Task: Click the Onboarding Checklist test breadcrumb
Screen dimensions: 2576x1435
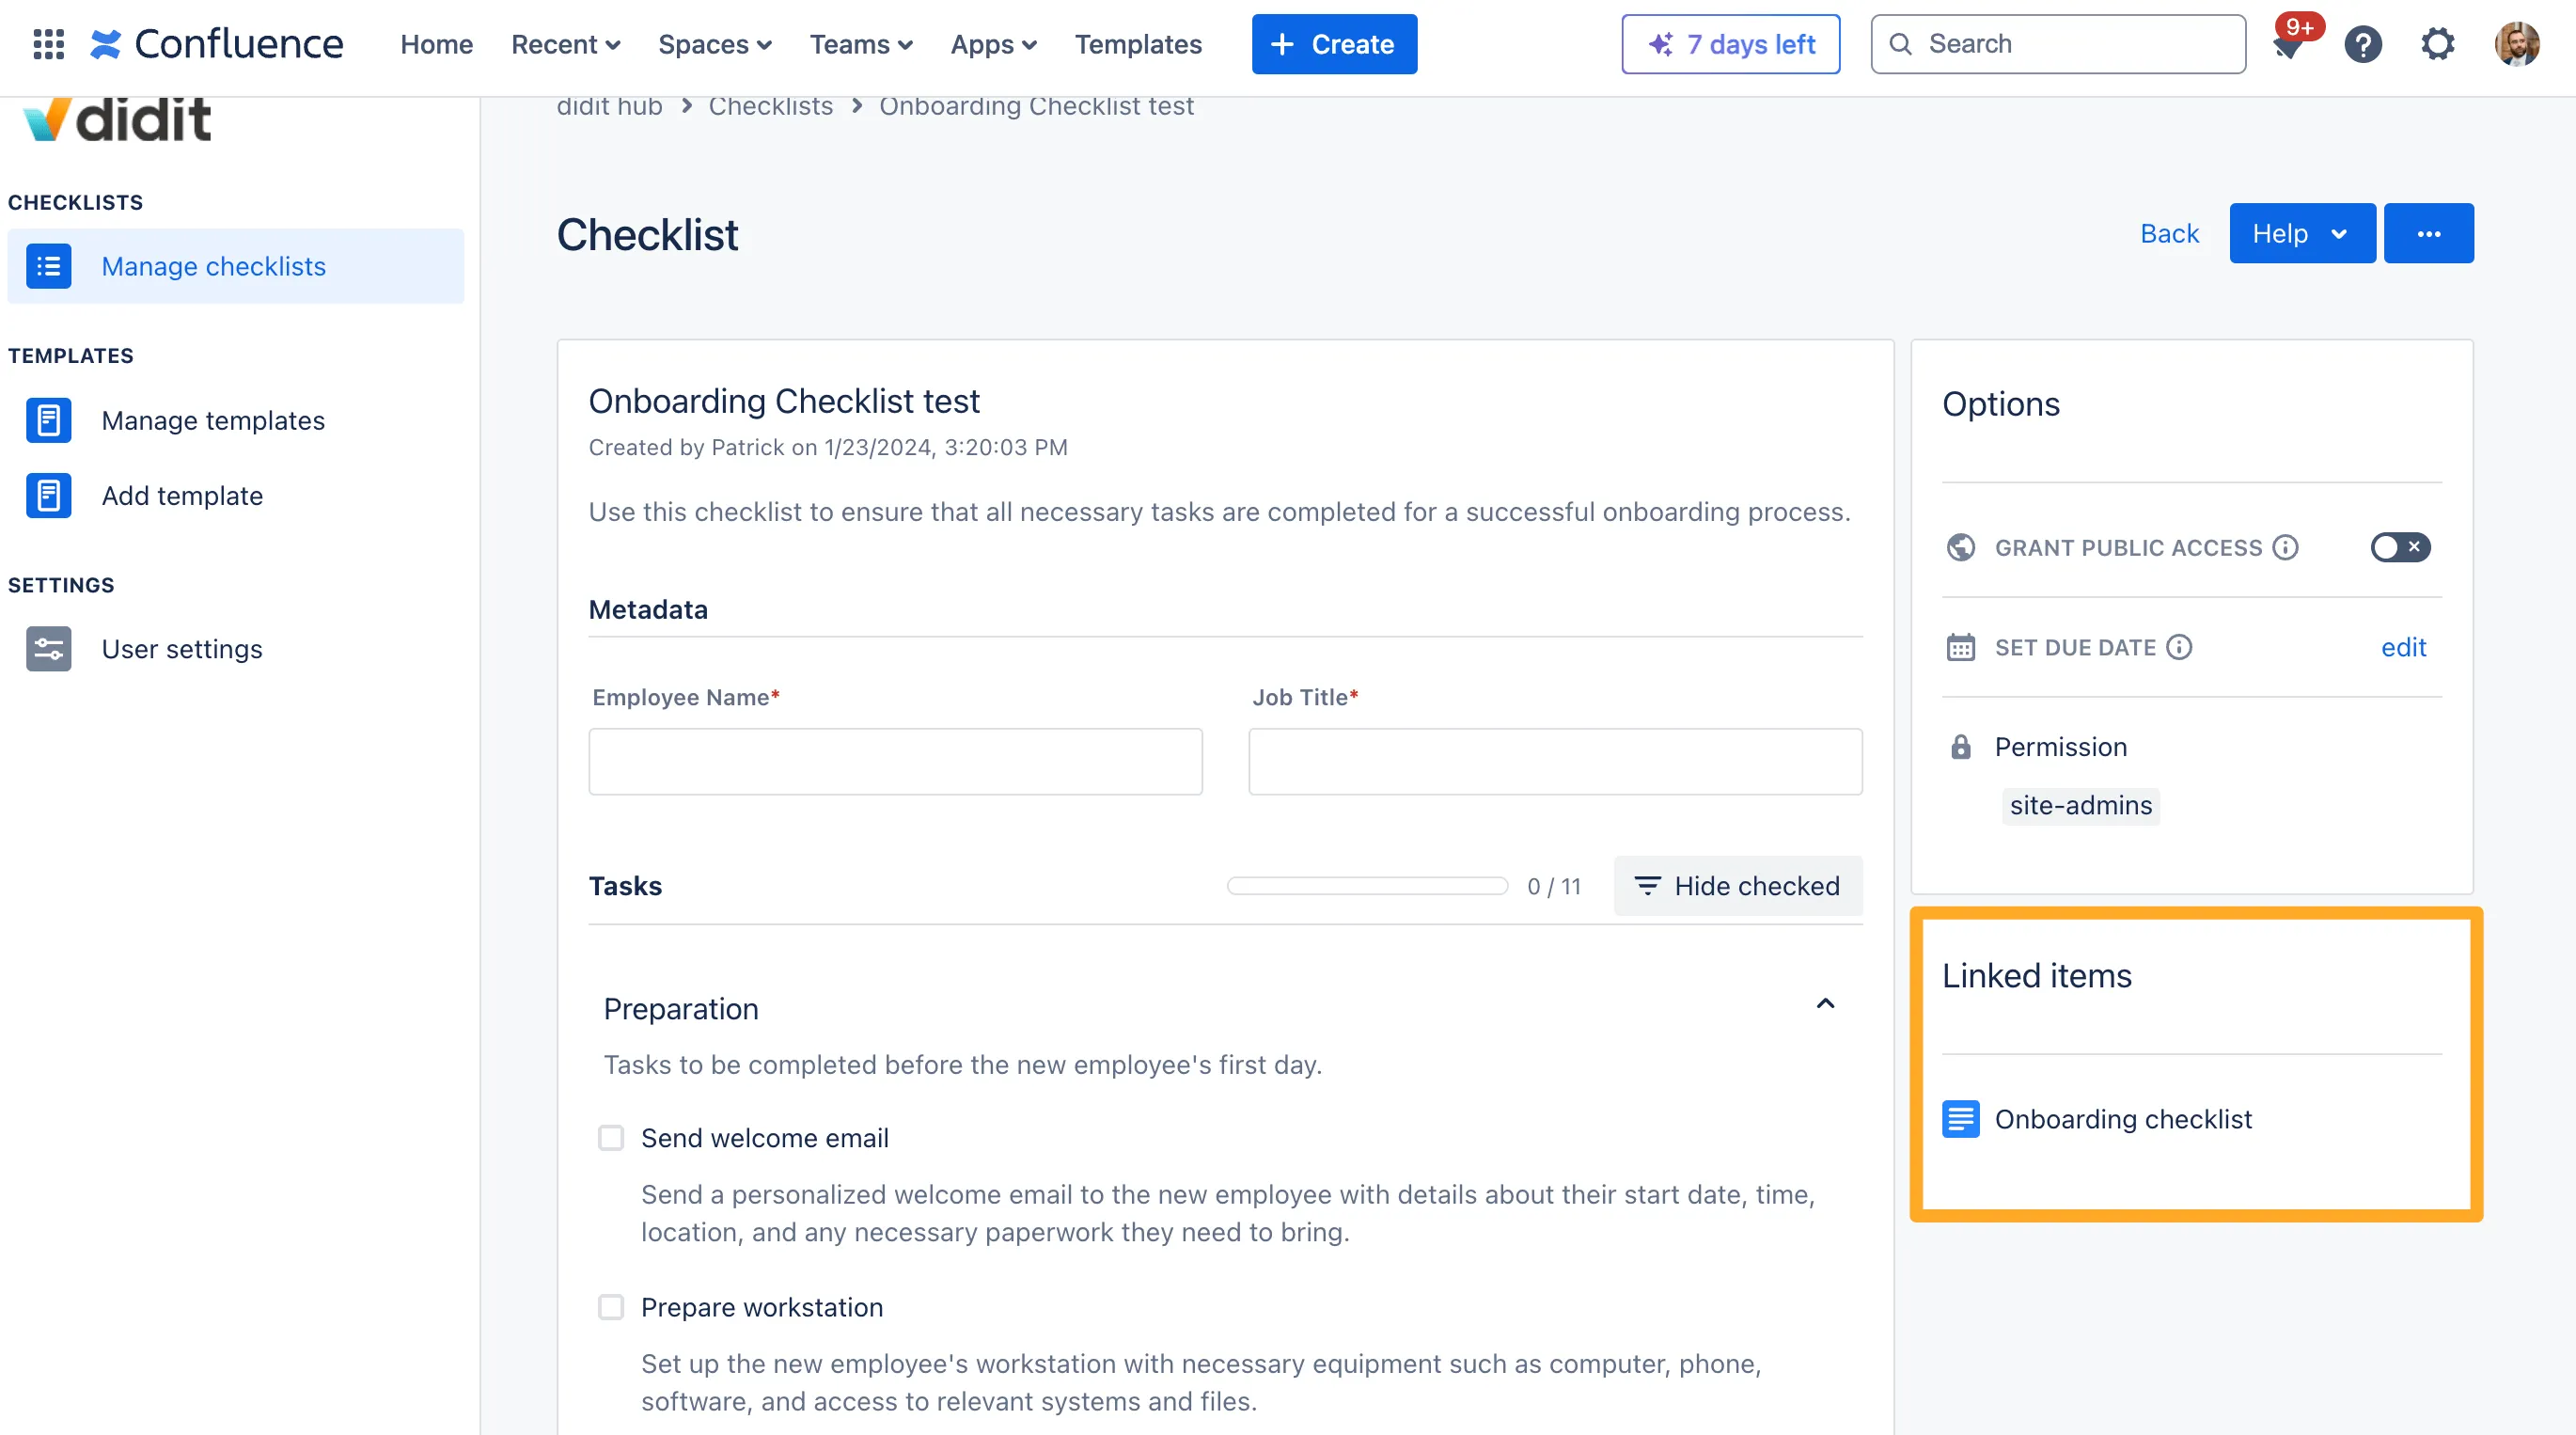Action: tap(1036, 106)
